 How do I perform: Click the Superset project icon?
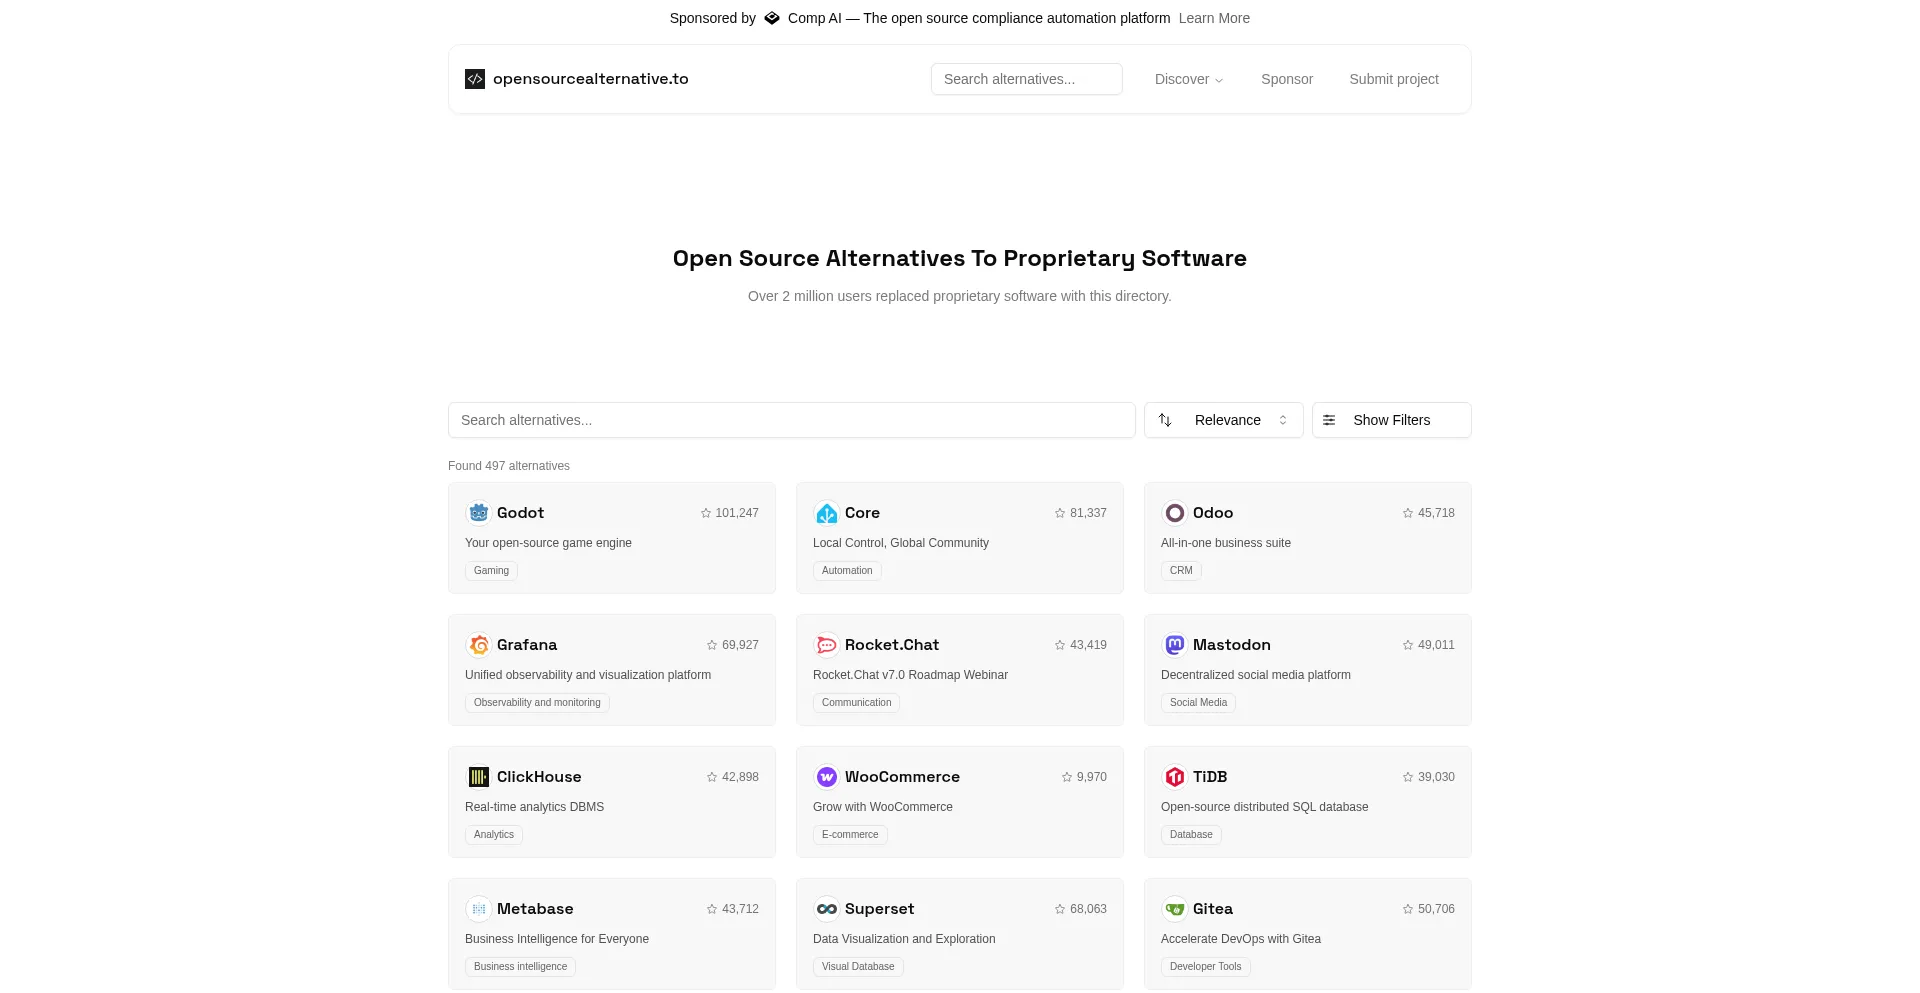[x=827, y=909]
